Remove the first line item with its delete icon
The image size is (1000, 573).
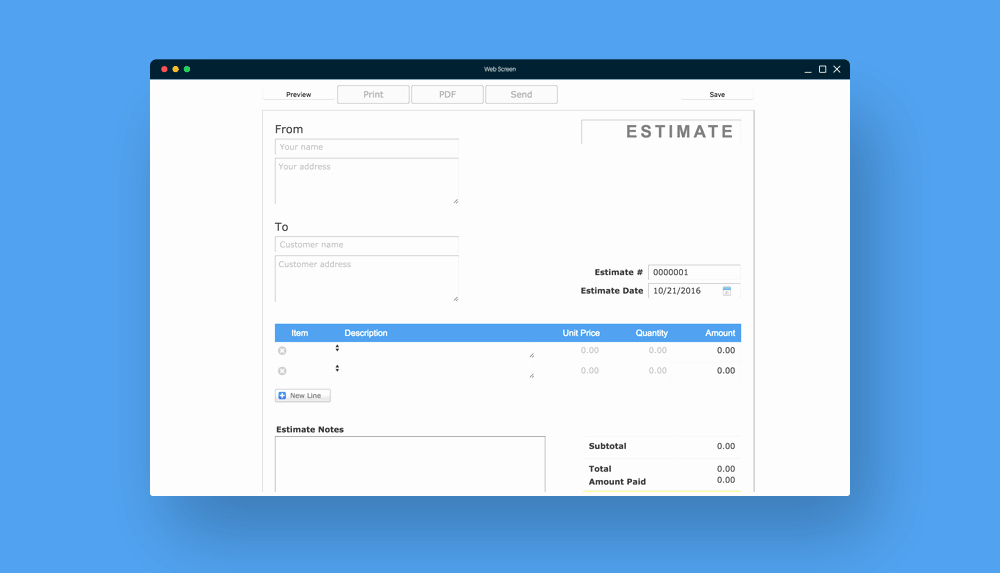pos(282,351)
